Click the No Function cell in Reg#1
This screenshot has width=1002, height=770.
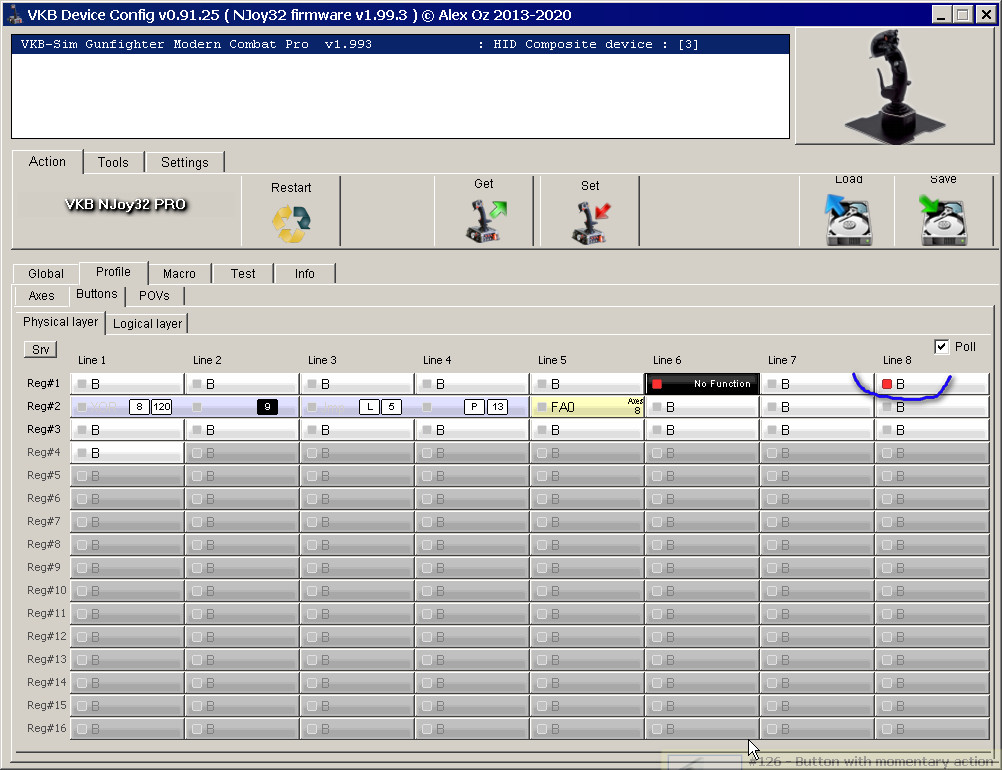coord(702,383)
